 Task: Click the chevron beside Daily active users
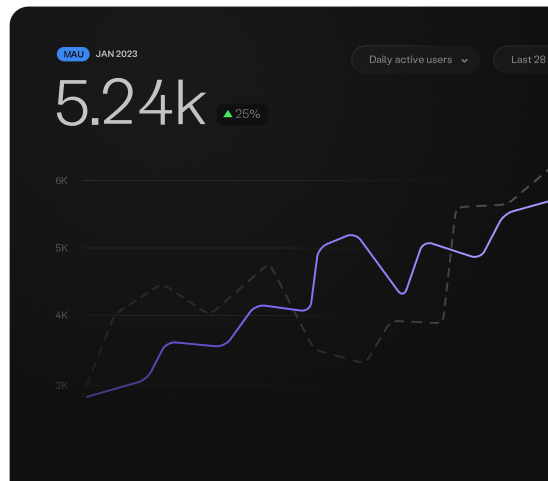[x=464, y=60]
